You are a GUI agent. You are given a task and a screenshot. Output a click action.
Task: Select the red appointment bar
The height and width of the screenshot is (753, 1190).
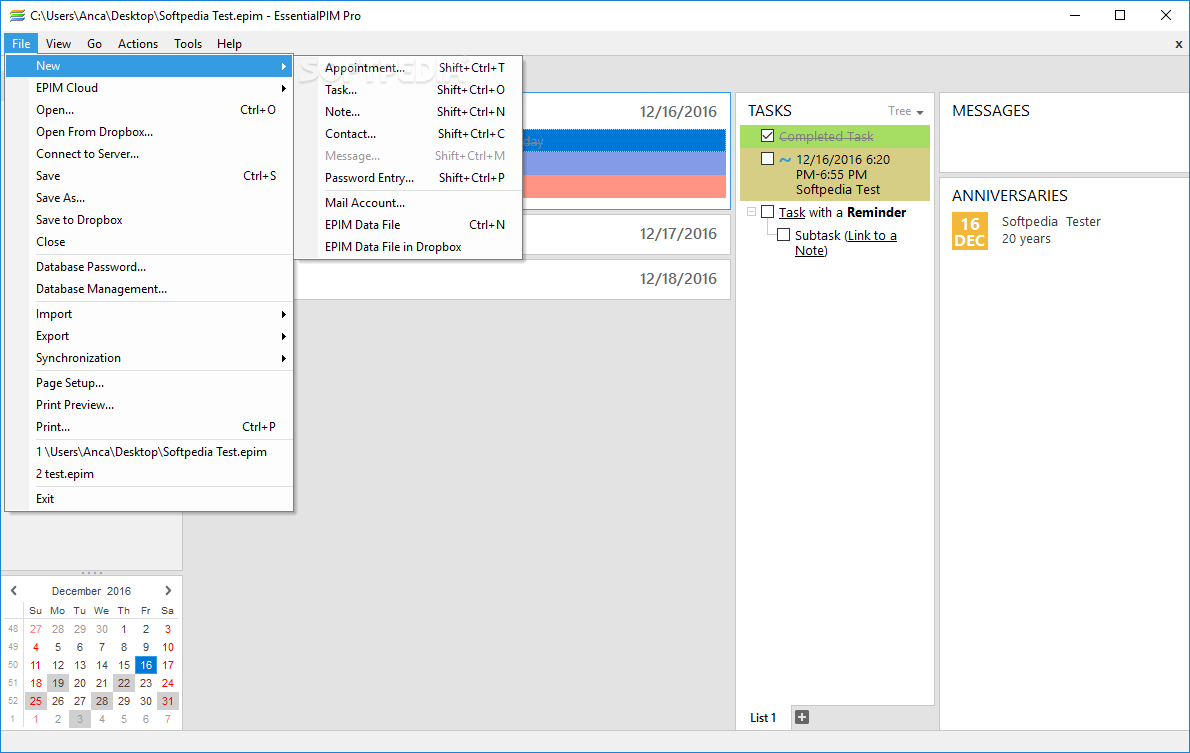point(625,187)
